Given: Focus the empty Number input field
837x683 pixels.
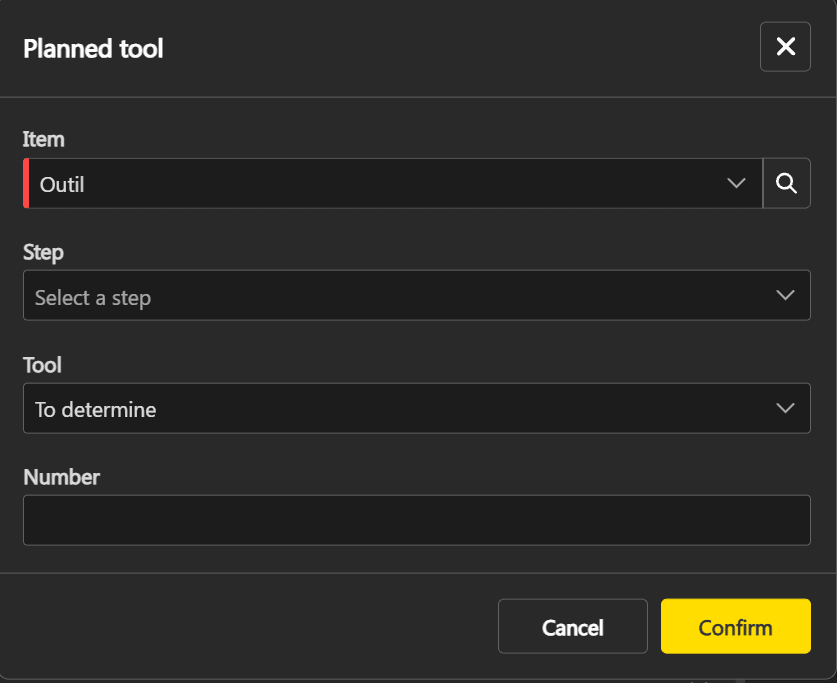Looking at the screenshot, I should coord(417,520).
